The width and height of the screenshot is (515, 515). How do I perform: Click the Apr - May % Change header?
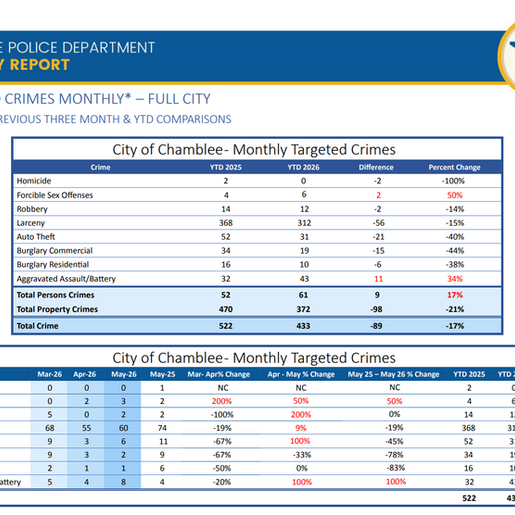point(301,374)
